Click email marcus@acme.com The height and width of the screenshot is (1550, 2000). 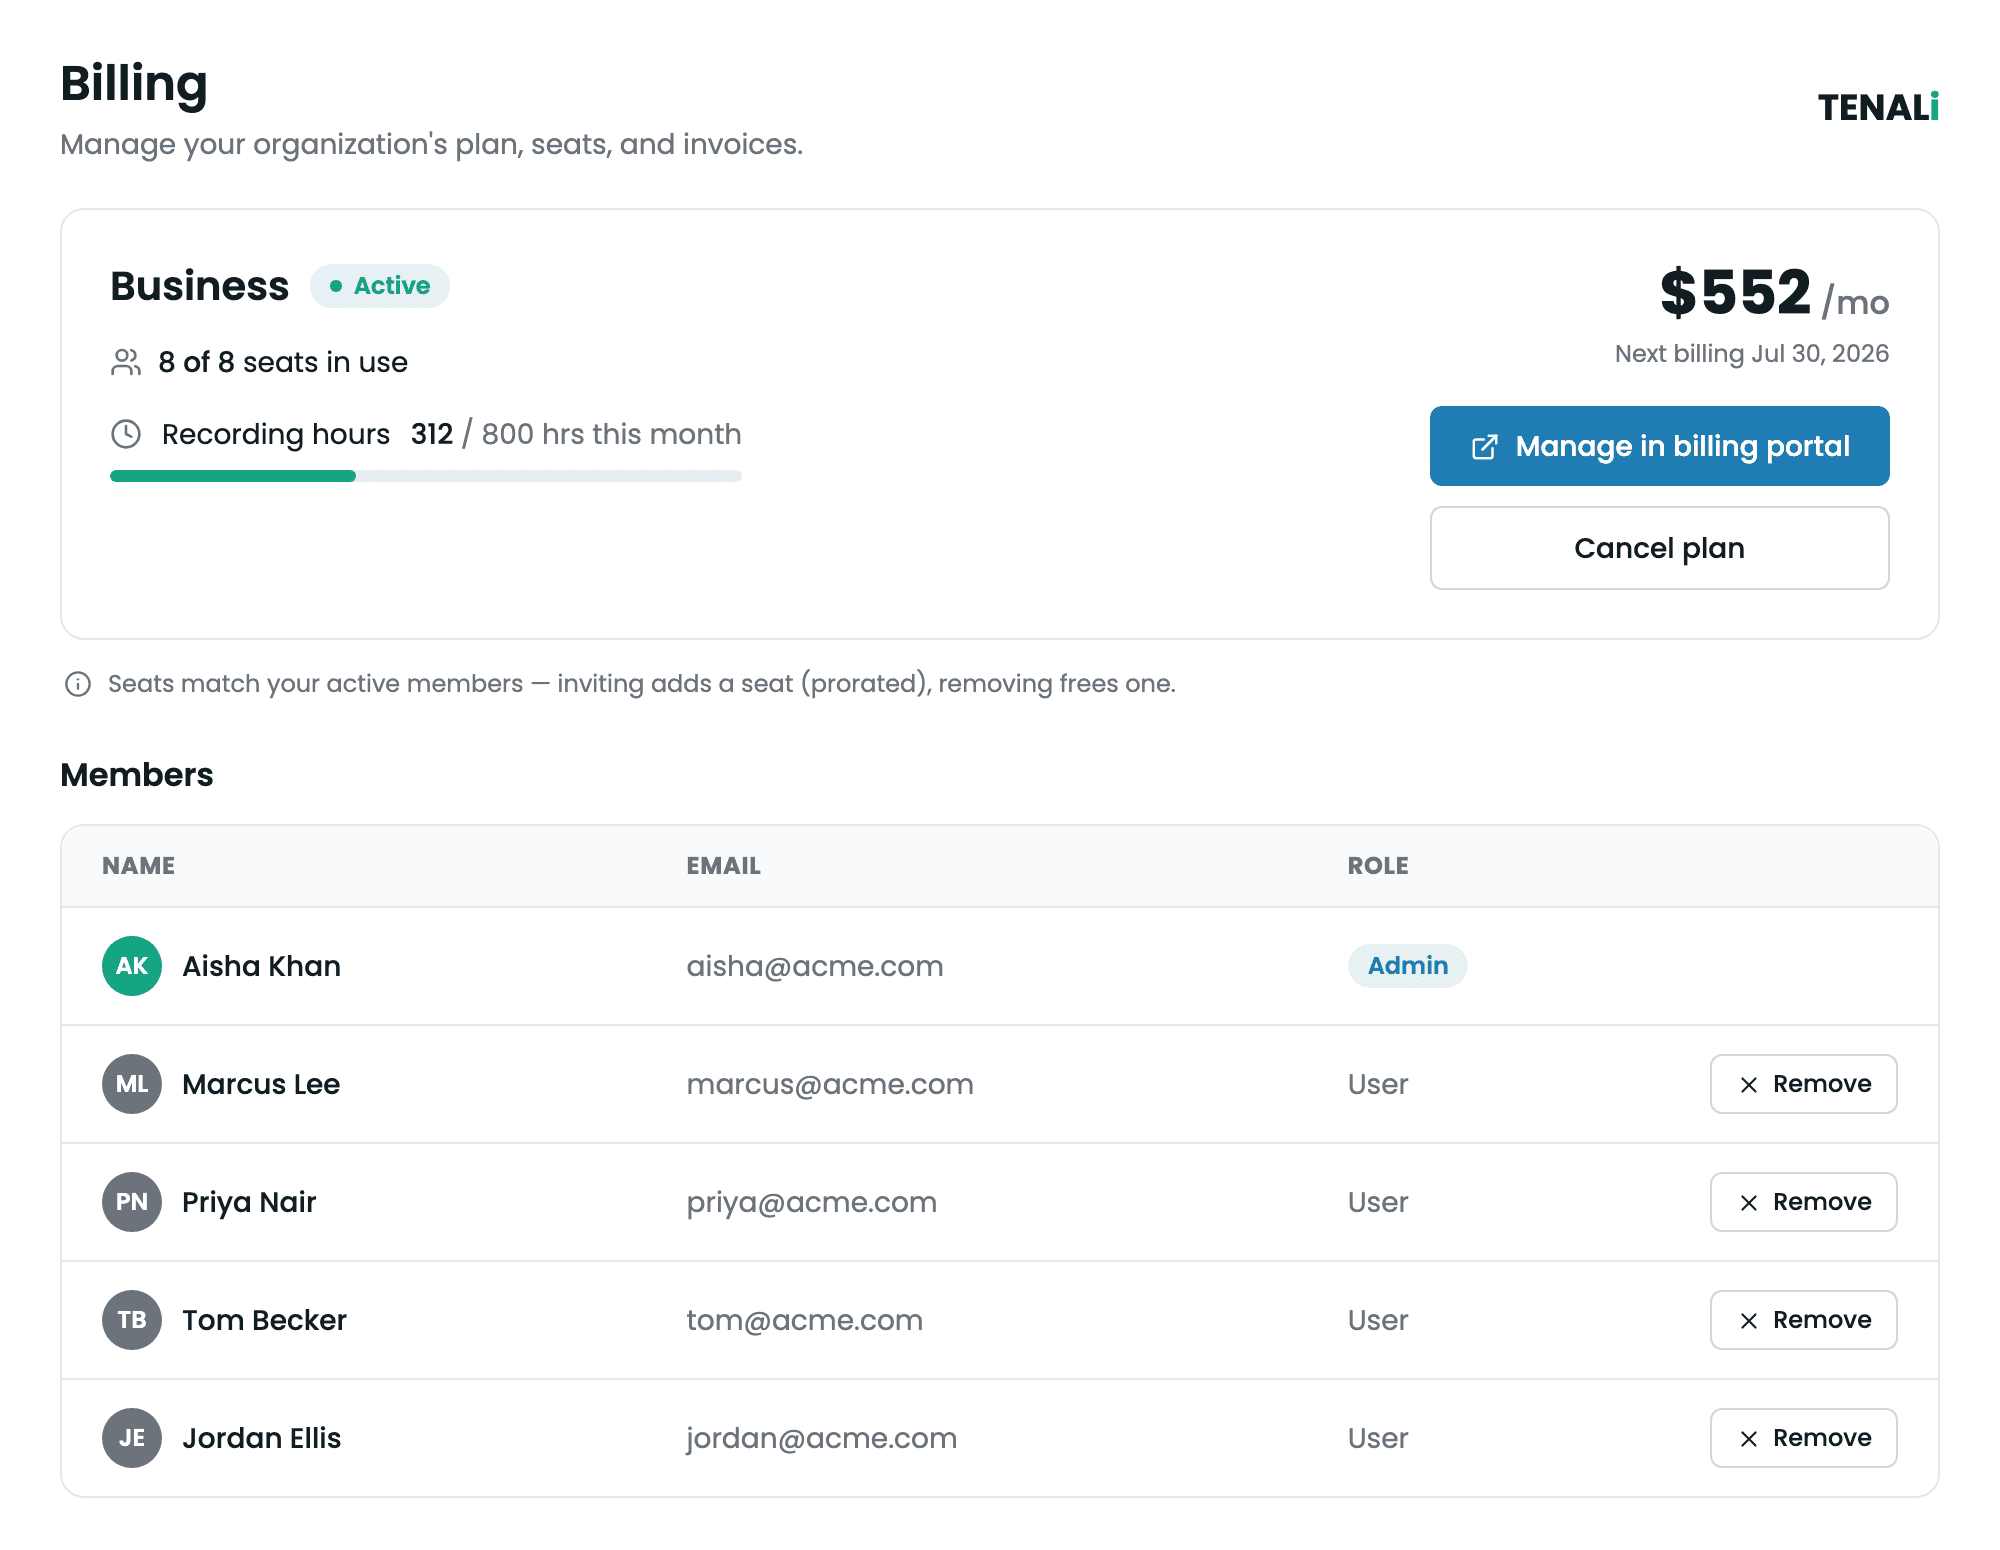(830, 1084)
